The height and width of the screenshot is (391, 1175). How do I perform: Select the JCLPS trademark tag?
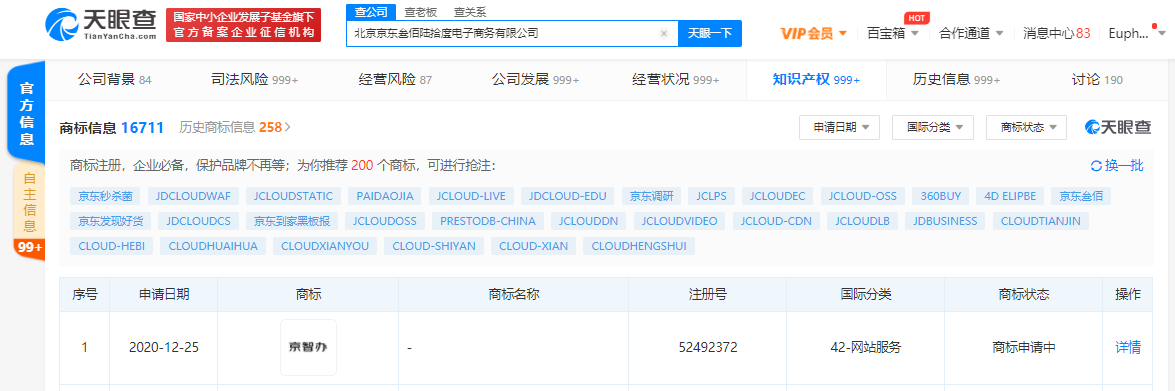pos(712,196)
